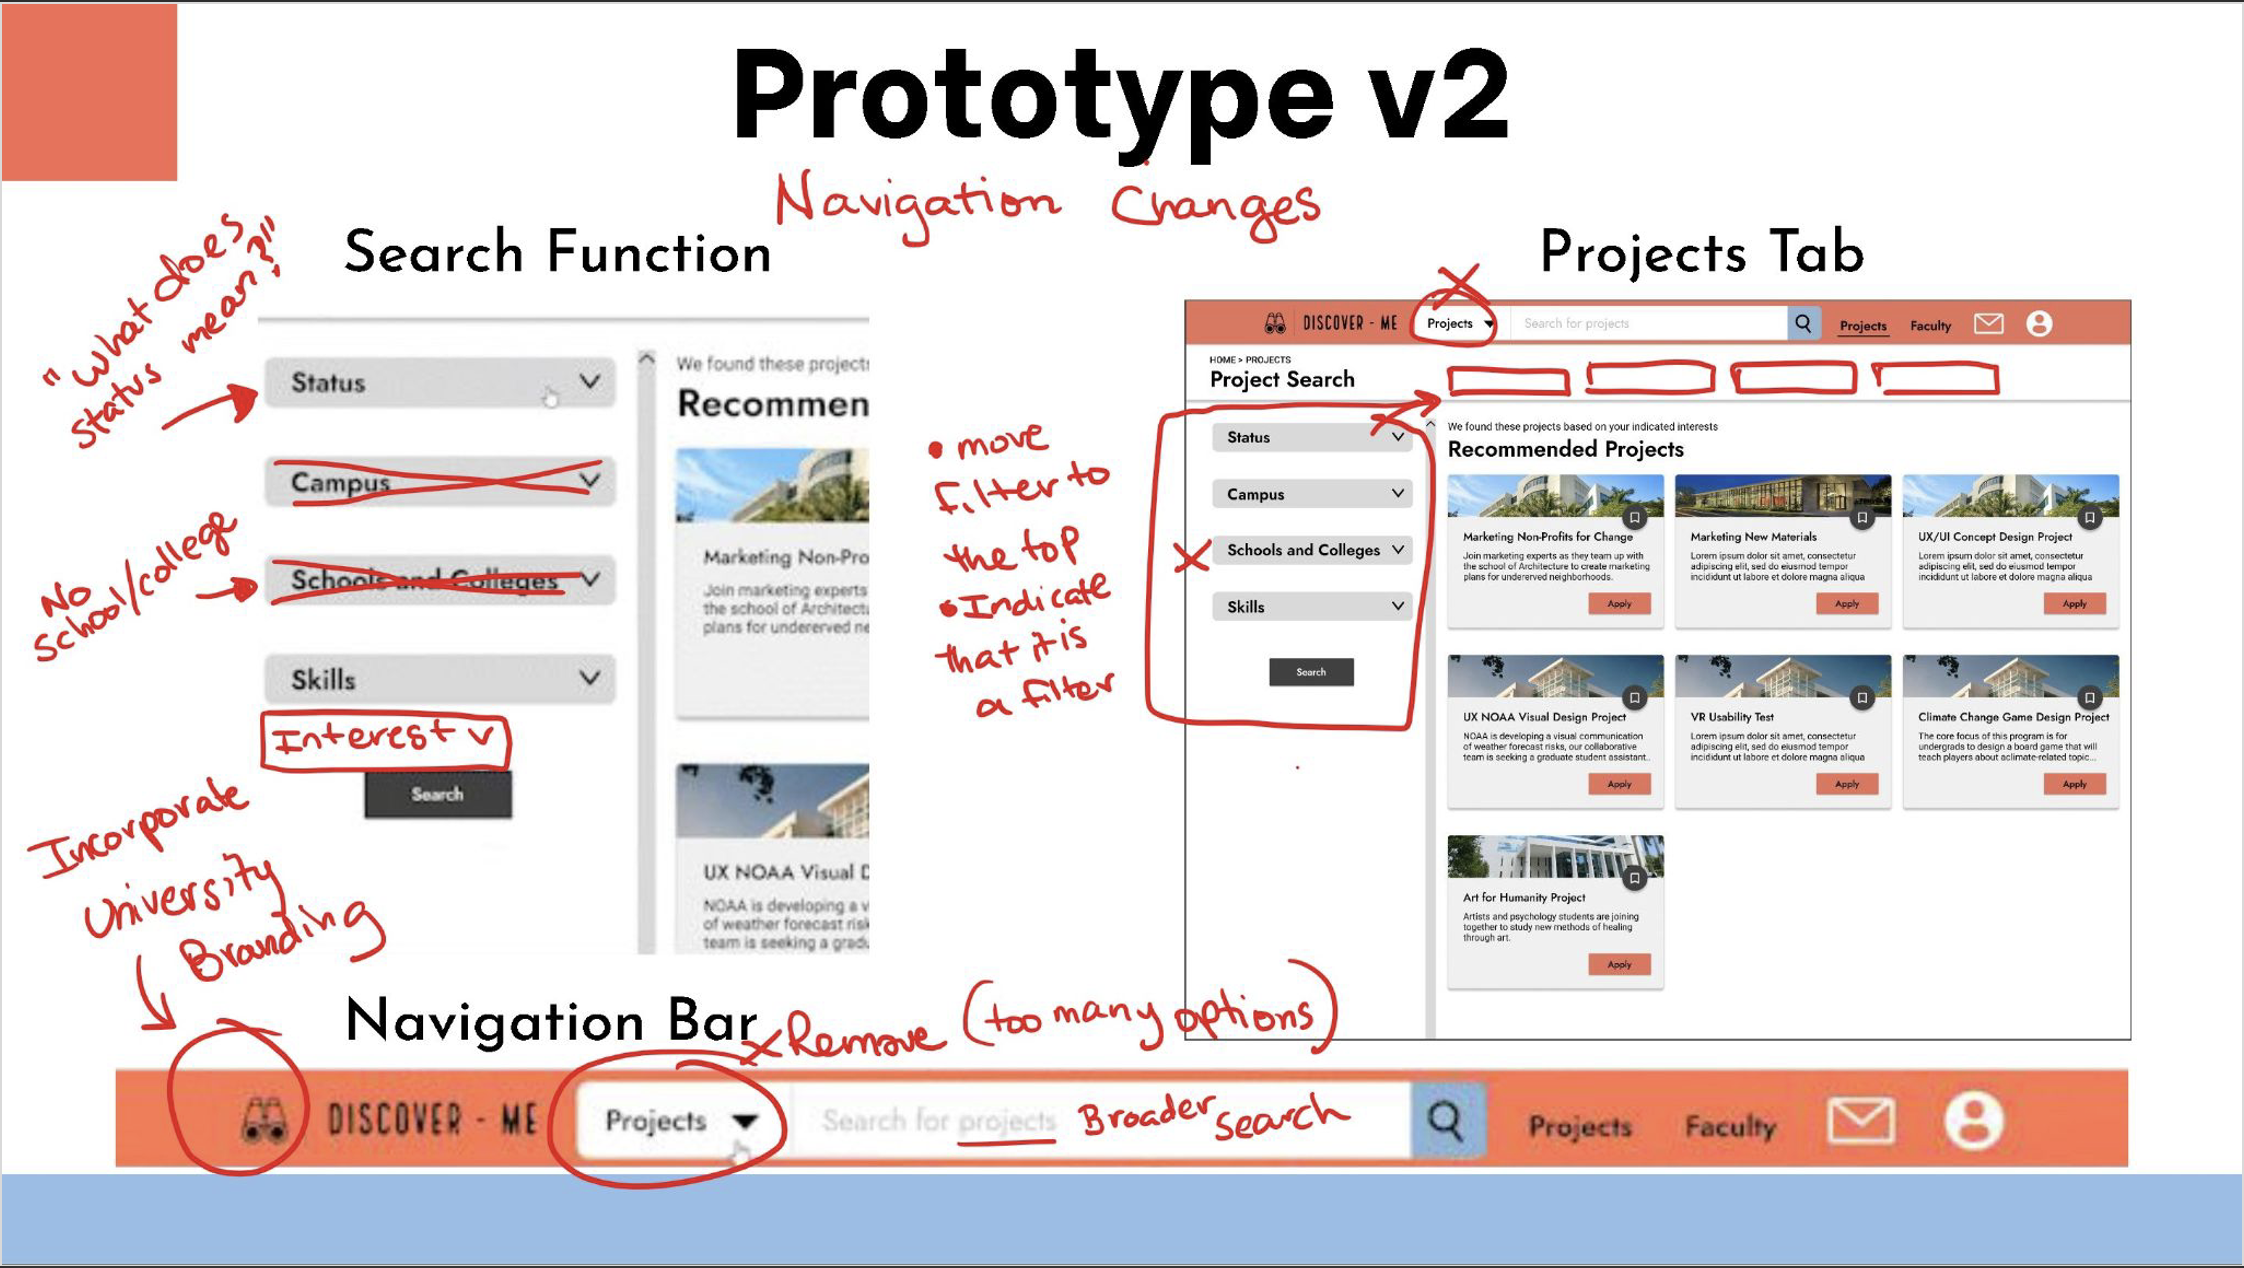Bookmark the Marketing Non-Profits for Change card

click(x=1634, y=517)
